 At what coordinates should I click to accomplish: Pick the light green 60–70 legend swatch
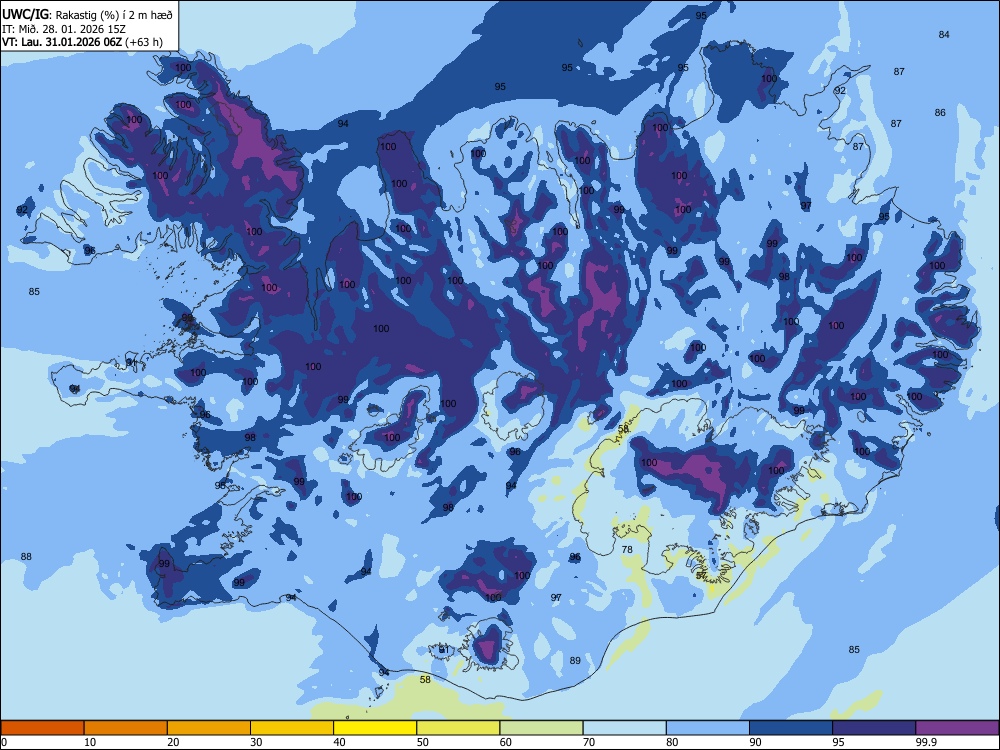tap(541, 728)
